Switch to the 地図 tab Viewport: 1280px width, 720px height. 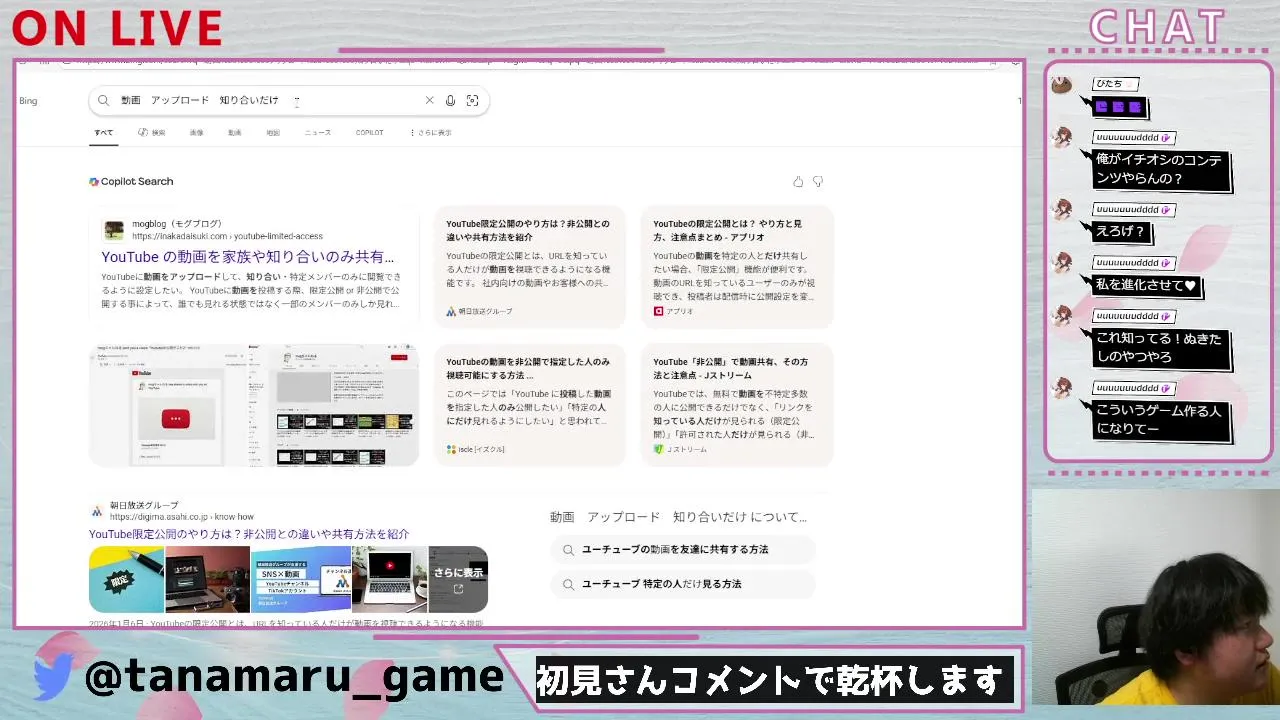pos(273,133)
